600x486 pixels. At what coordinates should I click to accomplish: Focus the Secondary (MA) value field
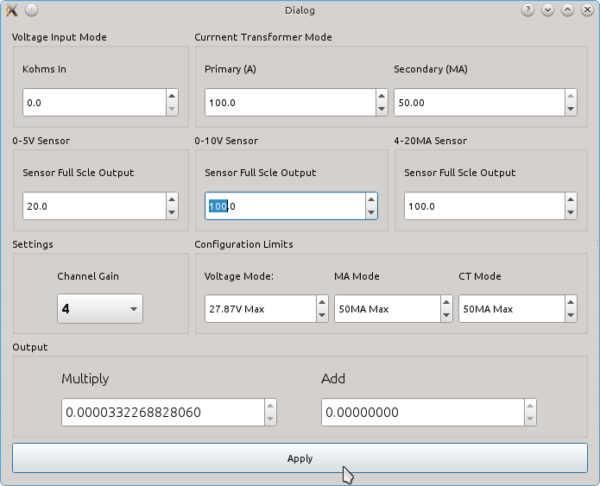click(x=478, y=103)
